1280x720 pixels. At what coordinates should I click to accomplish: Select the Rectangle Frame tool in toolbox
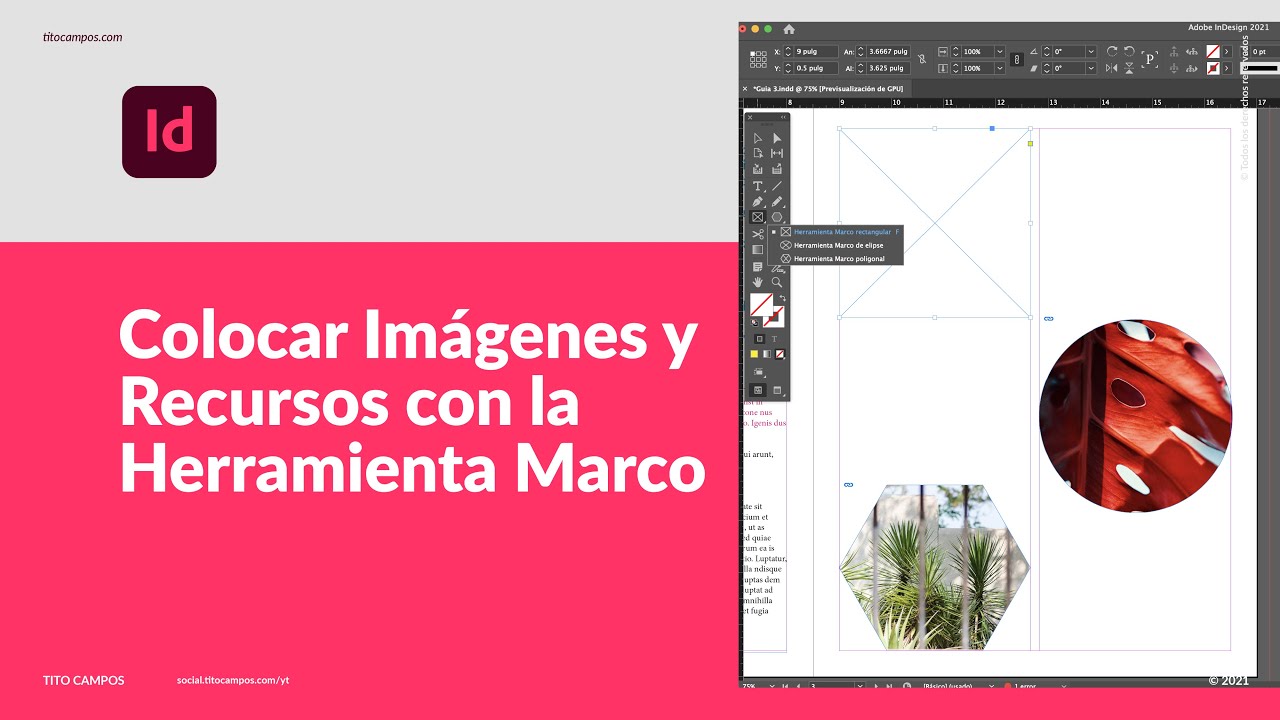(x=757, y=217)
